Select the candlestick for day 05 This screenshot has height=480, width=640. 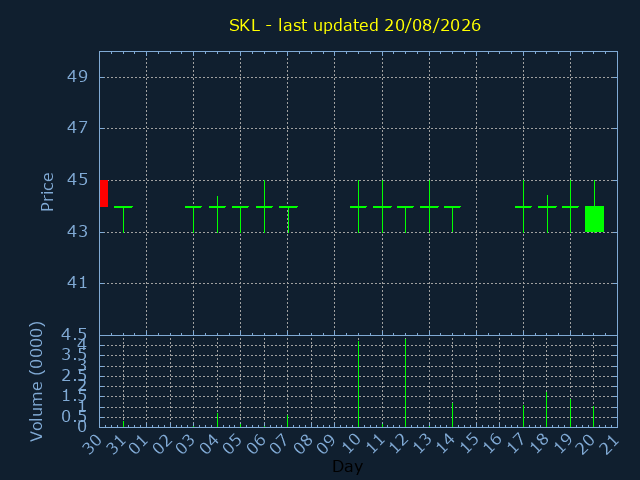[240, 220]
